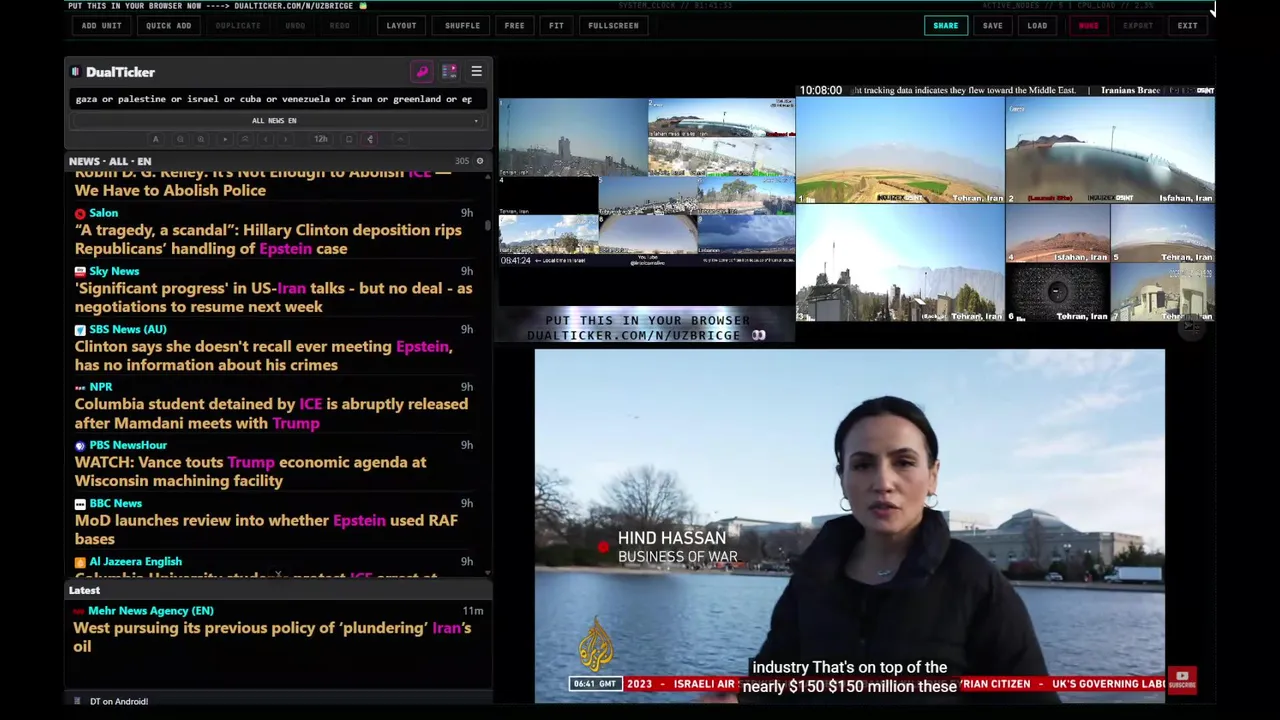Toggle the 12h time range button

click(321, 139)
